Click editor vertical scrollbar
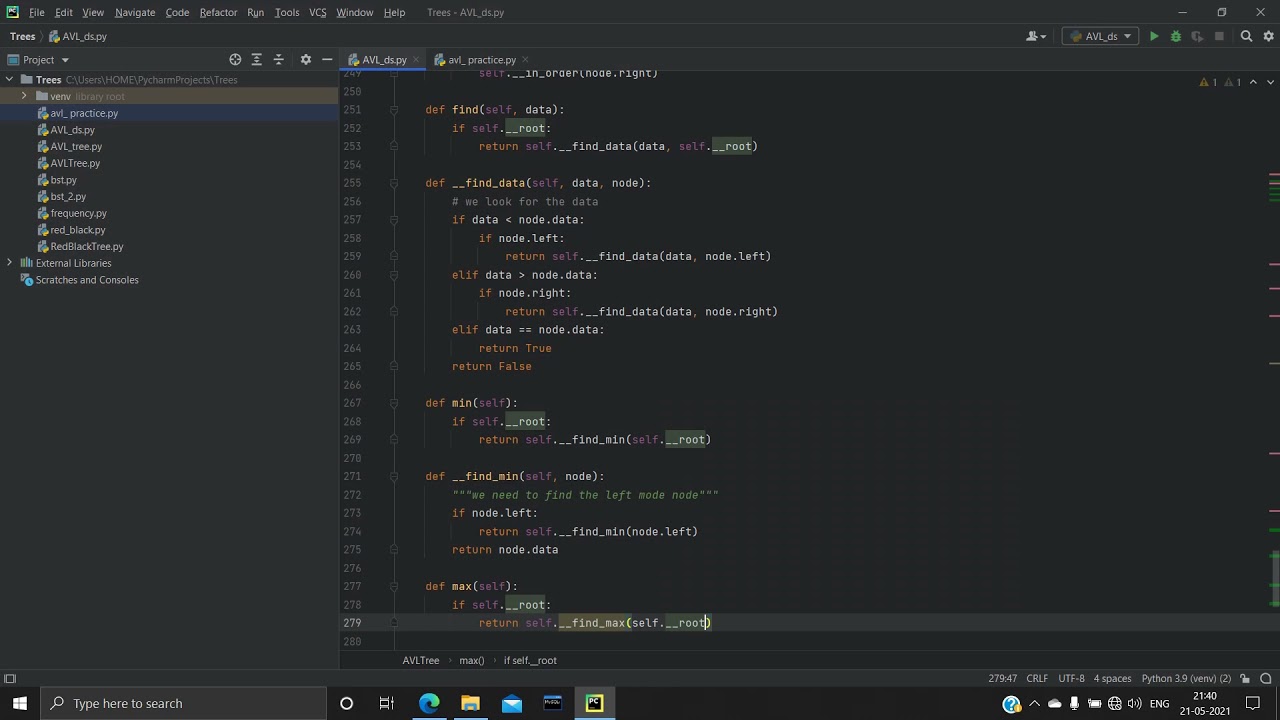Image resolution: width=1280 pixels, height=720 pixels. [x=1275, y=578]
